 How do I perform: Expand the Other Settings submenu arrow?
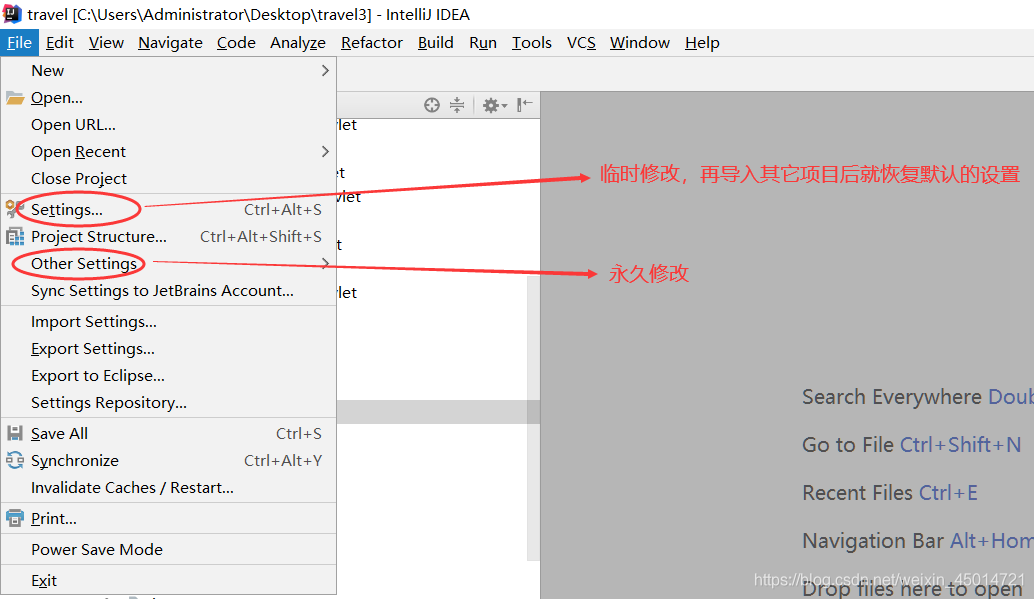click(x=325, y=263)
